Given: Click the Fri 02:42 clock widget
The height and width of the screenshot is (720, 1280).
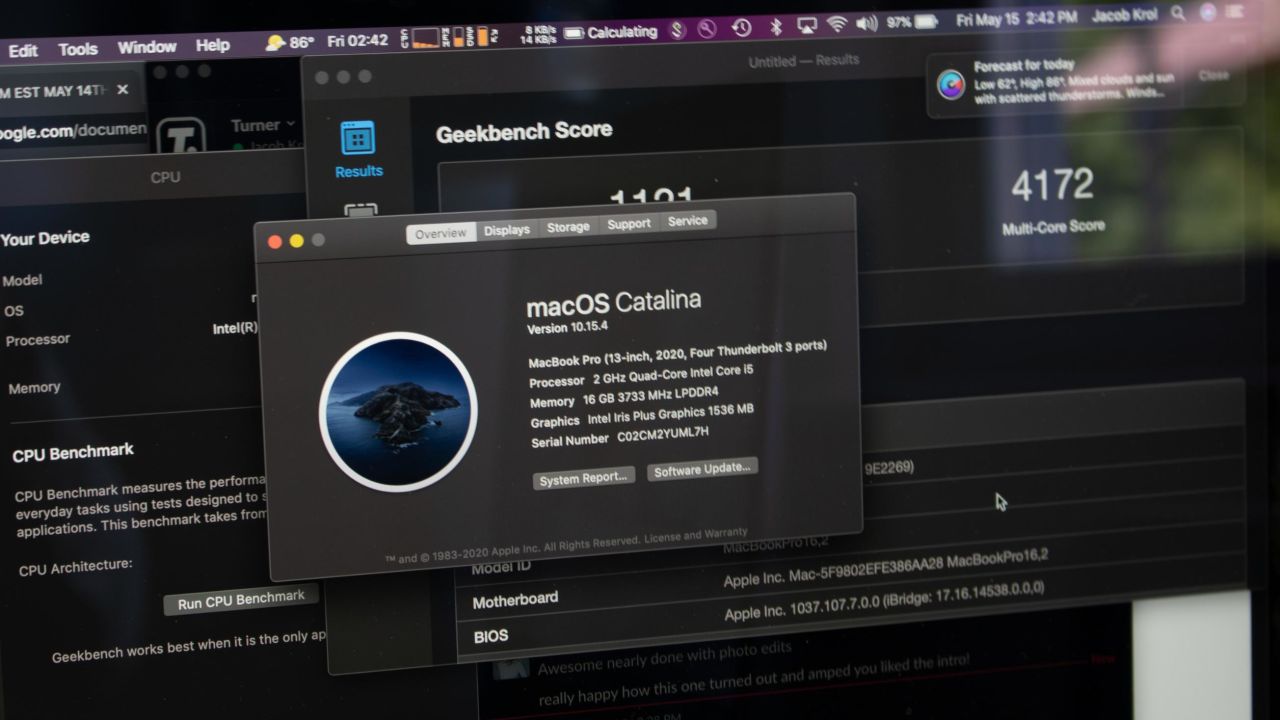Looking at the screenshot, I should (357, 41).
